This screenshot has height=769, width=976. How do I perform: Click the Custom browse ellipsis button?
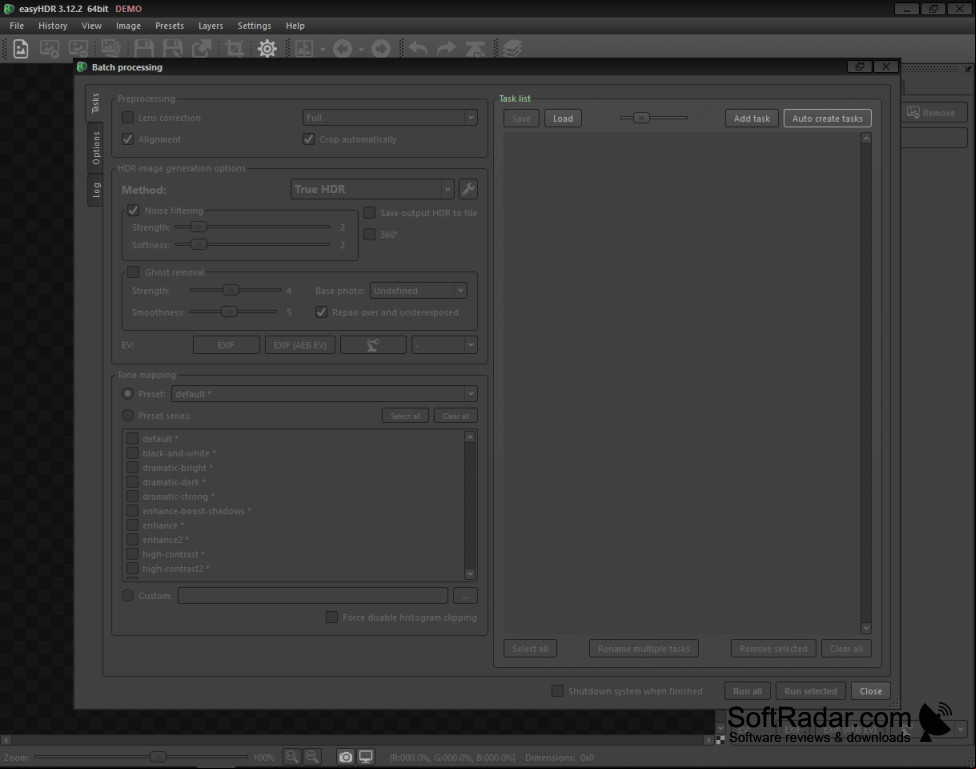(465, 596)
